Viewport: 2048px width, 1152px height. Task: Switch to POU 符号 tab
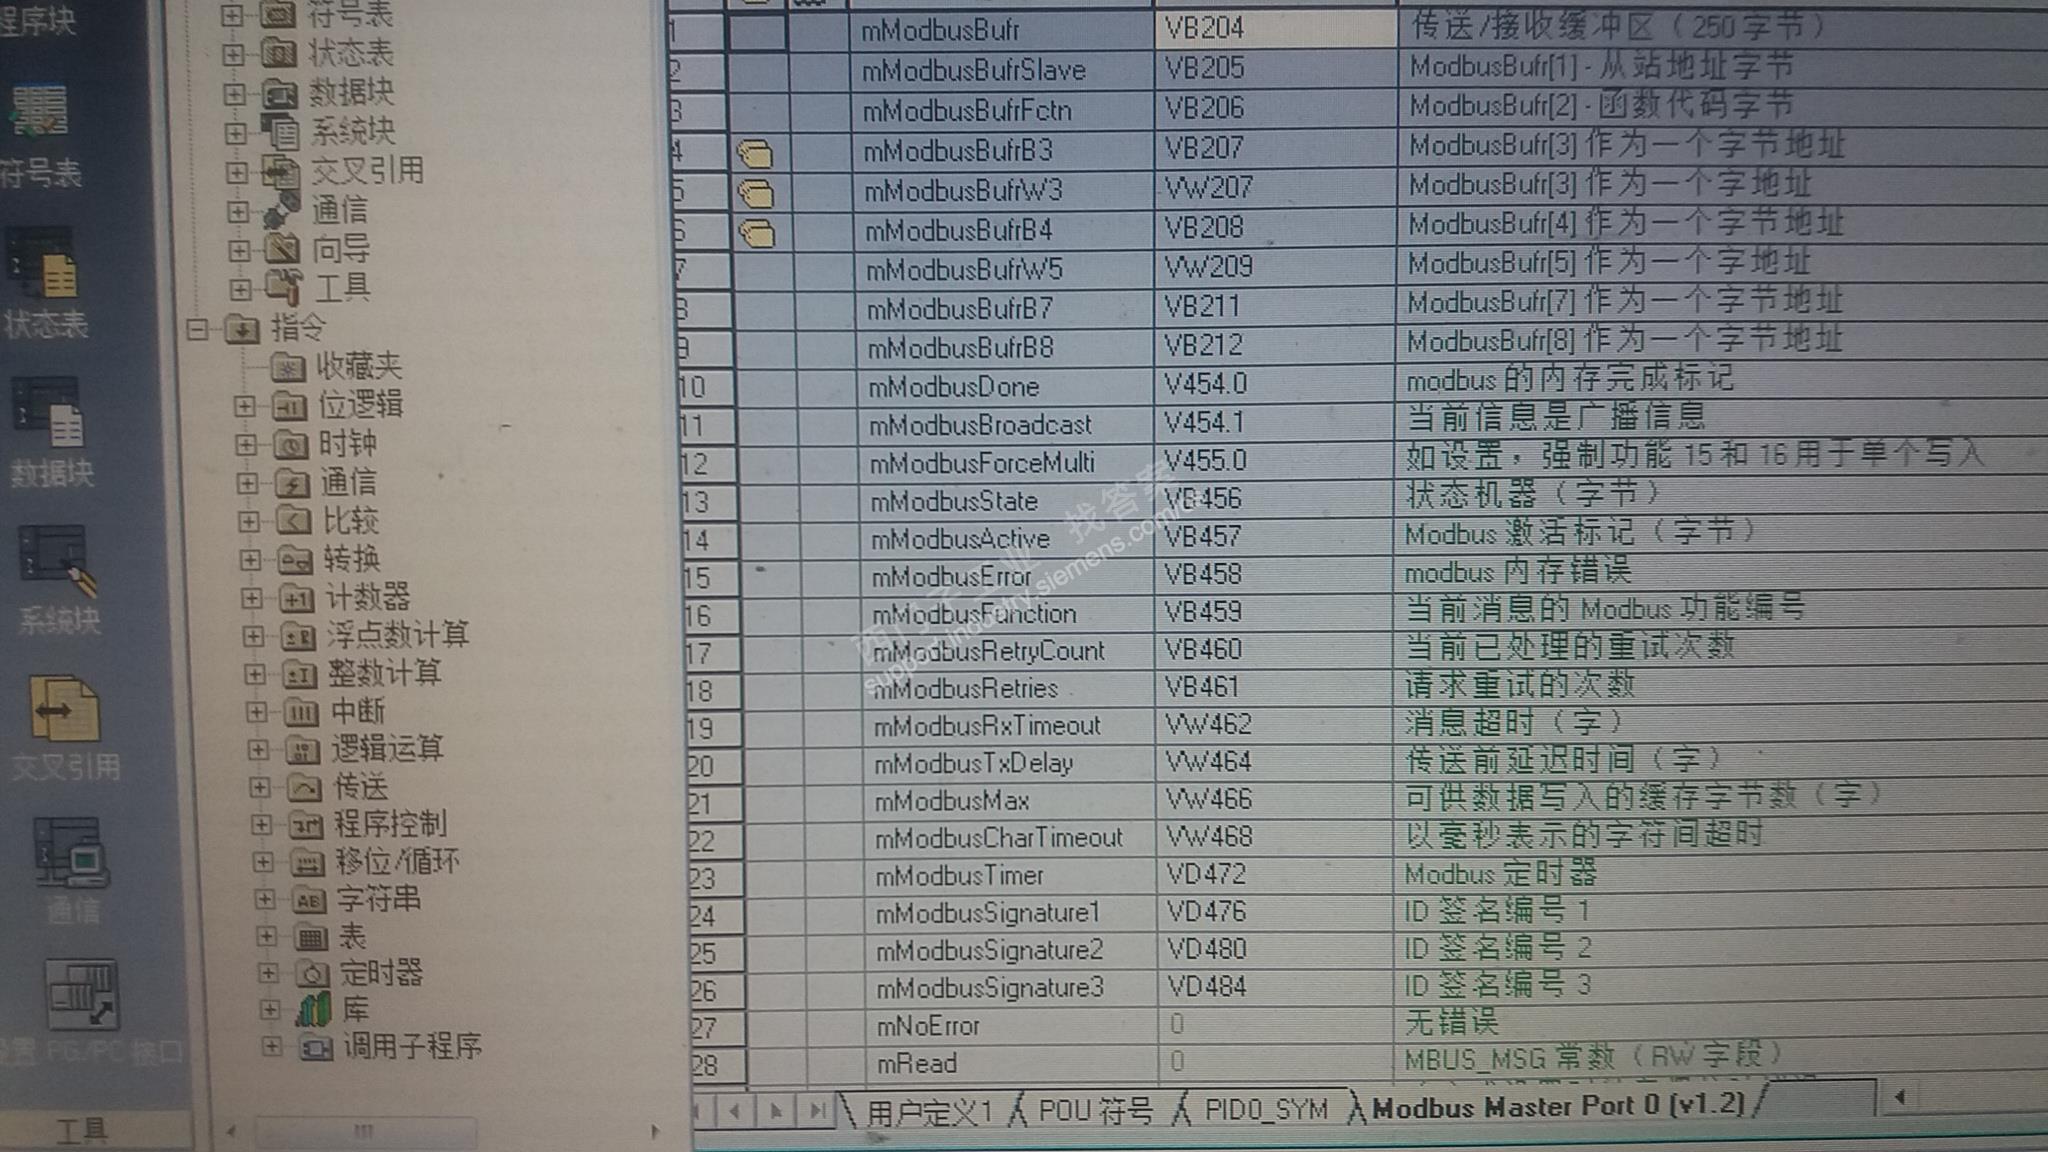pyautogui.click(x=1094, y=1110)
